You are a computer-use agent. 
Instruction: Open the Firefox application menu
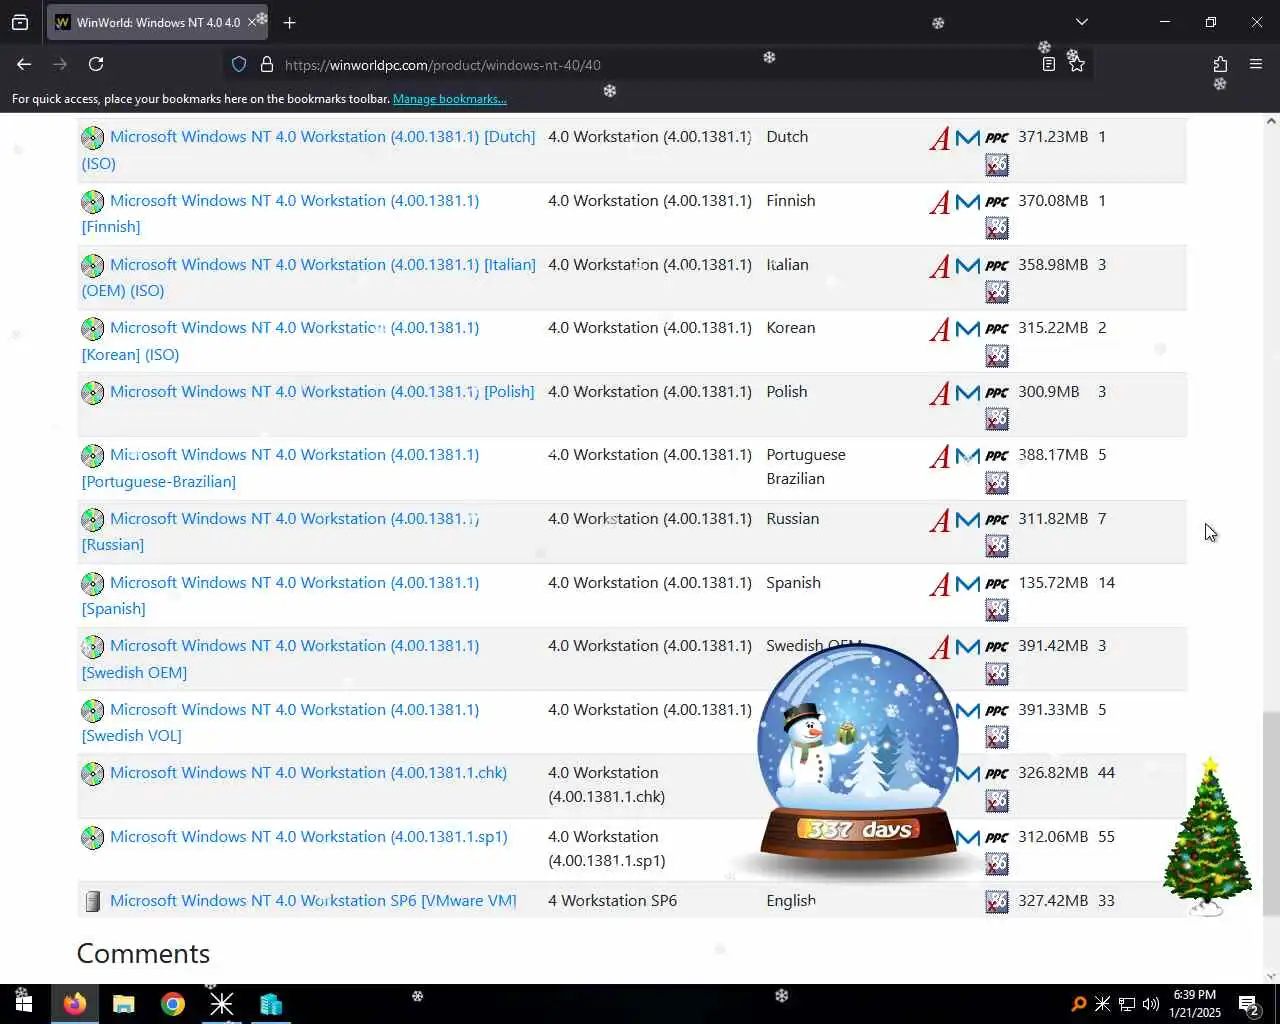1256,64
